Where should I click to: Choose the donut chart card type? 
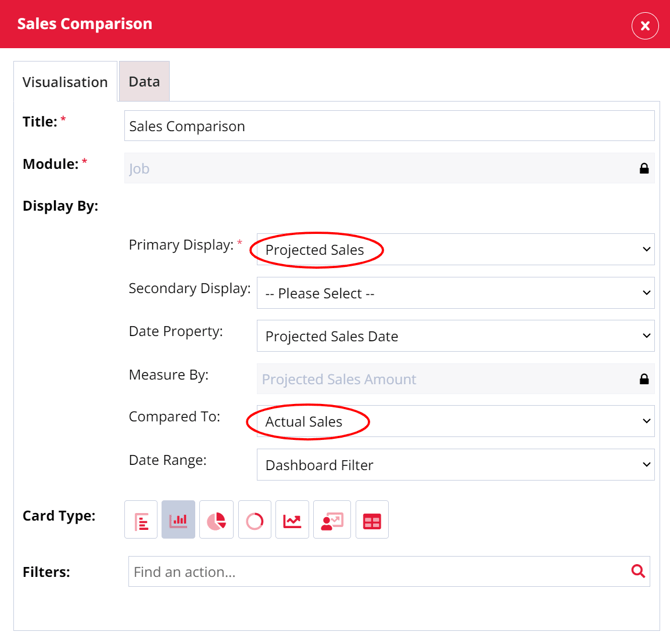pyautogui.click(x=255, y=519)
